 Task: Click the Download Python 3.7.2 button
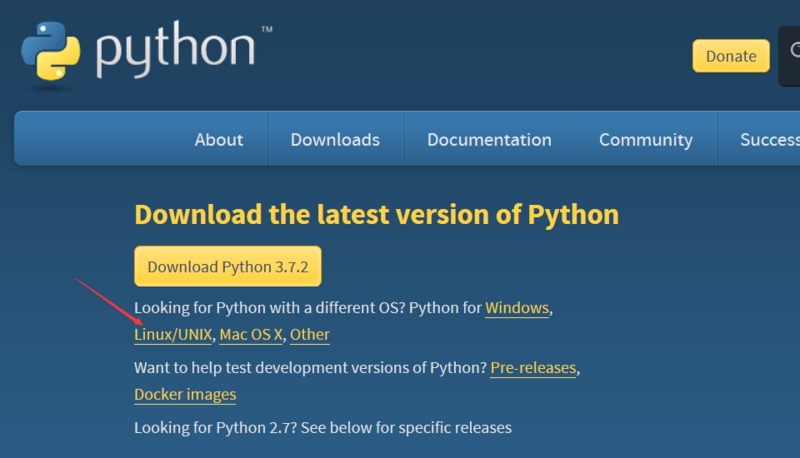228,267
